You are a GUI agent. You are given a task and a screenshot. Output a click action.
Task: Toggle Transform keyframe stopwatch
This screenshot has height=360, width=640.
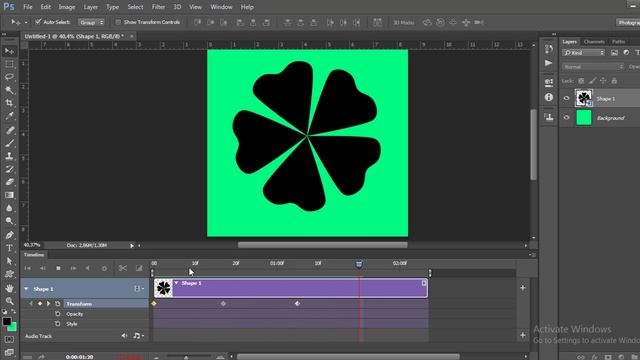(x=58, y=304)
